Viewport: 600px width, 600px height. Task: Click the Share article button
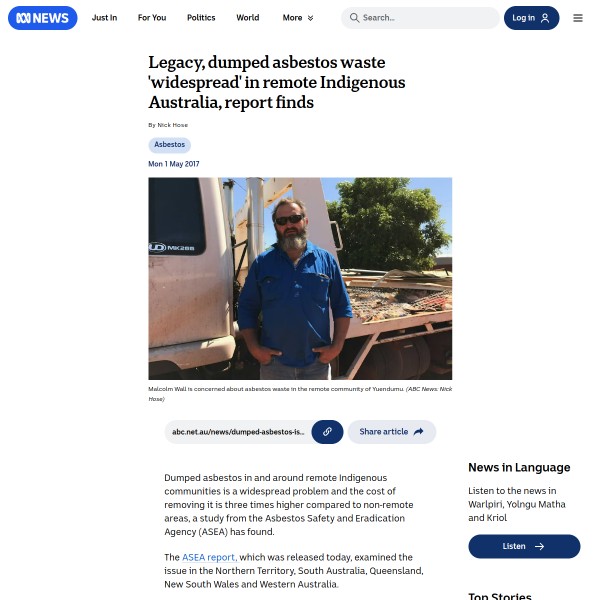391,432
